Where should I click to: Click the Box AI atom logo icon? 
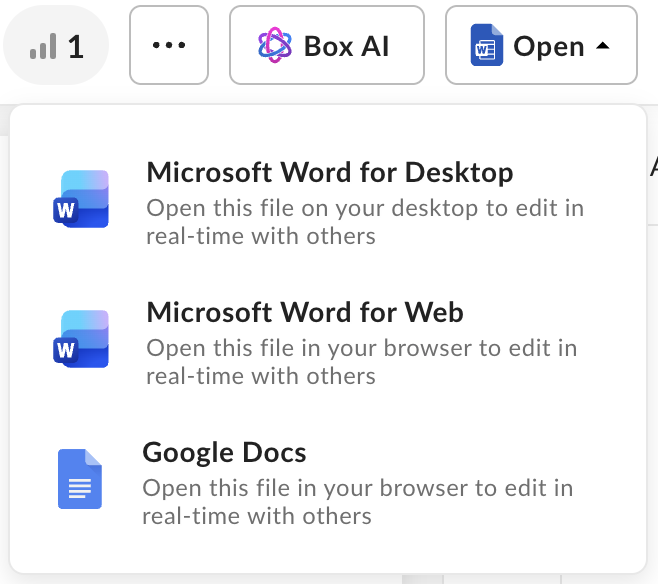coord(275,45)
